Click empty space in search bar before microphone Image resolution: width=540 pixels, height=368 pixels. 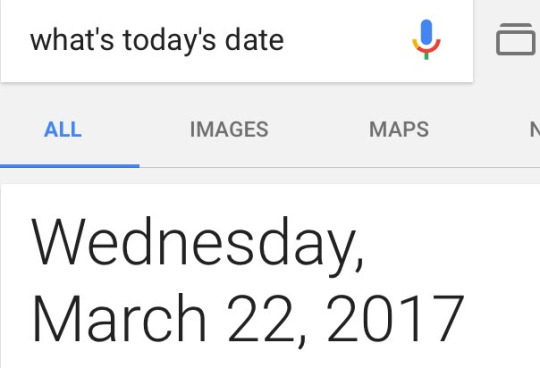click(348, 40)
